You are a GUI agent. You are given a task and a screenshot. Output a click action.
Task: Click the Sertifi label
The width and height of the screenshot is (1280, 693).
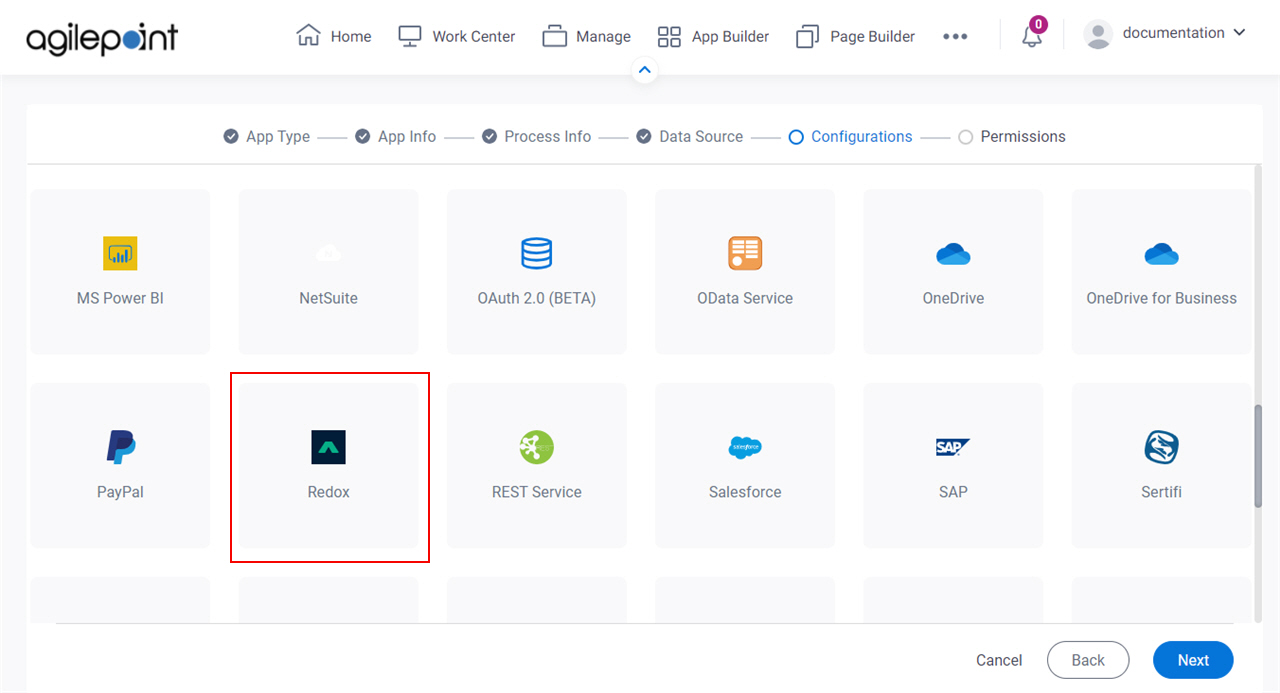1161,492
